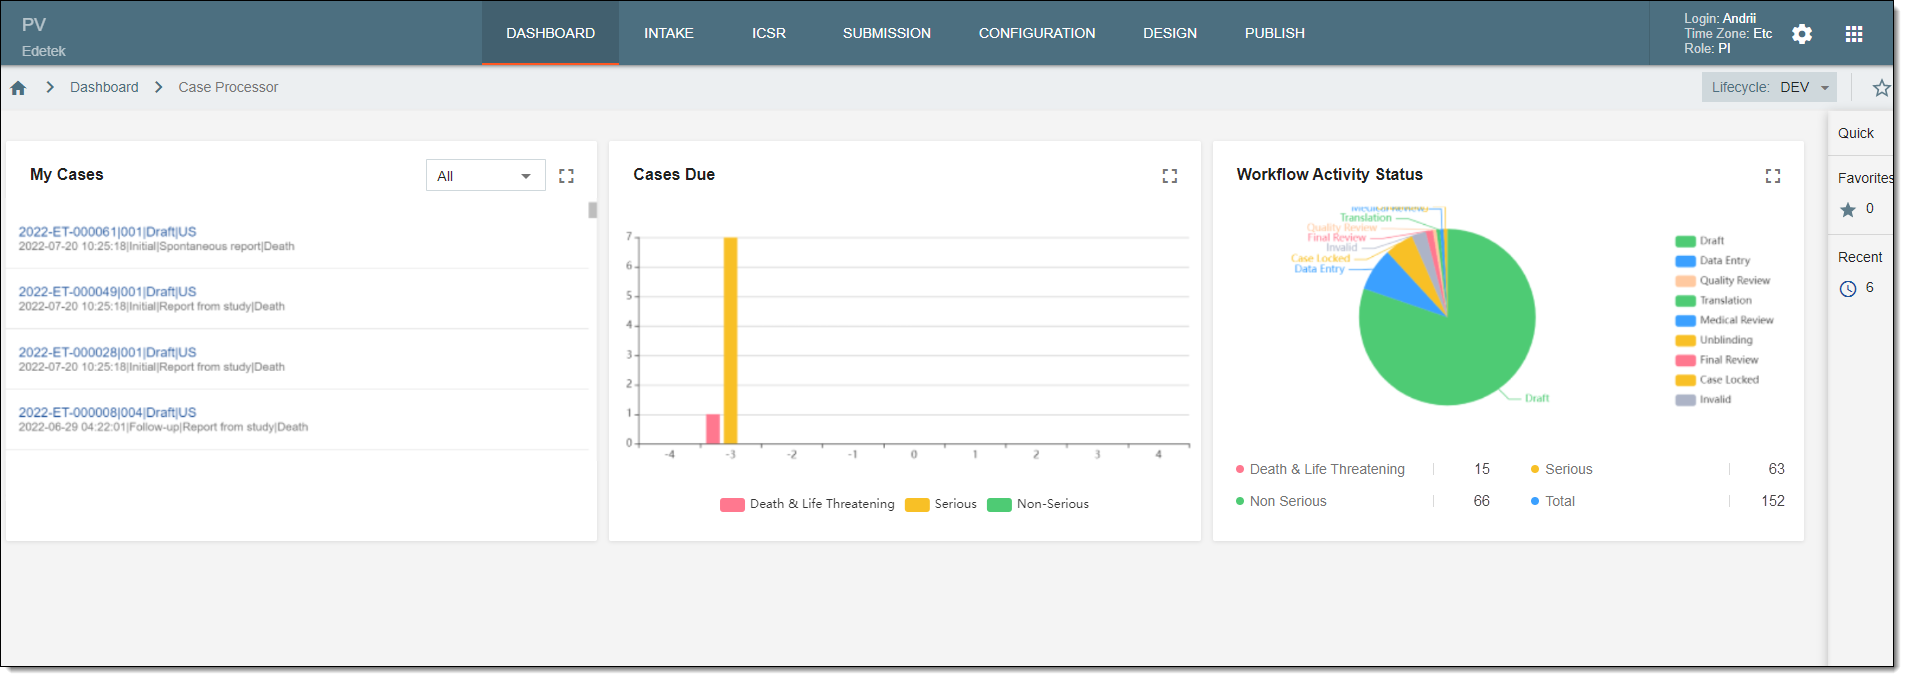
Task: Open the INTAKE menu
Action: [669, 33]
